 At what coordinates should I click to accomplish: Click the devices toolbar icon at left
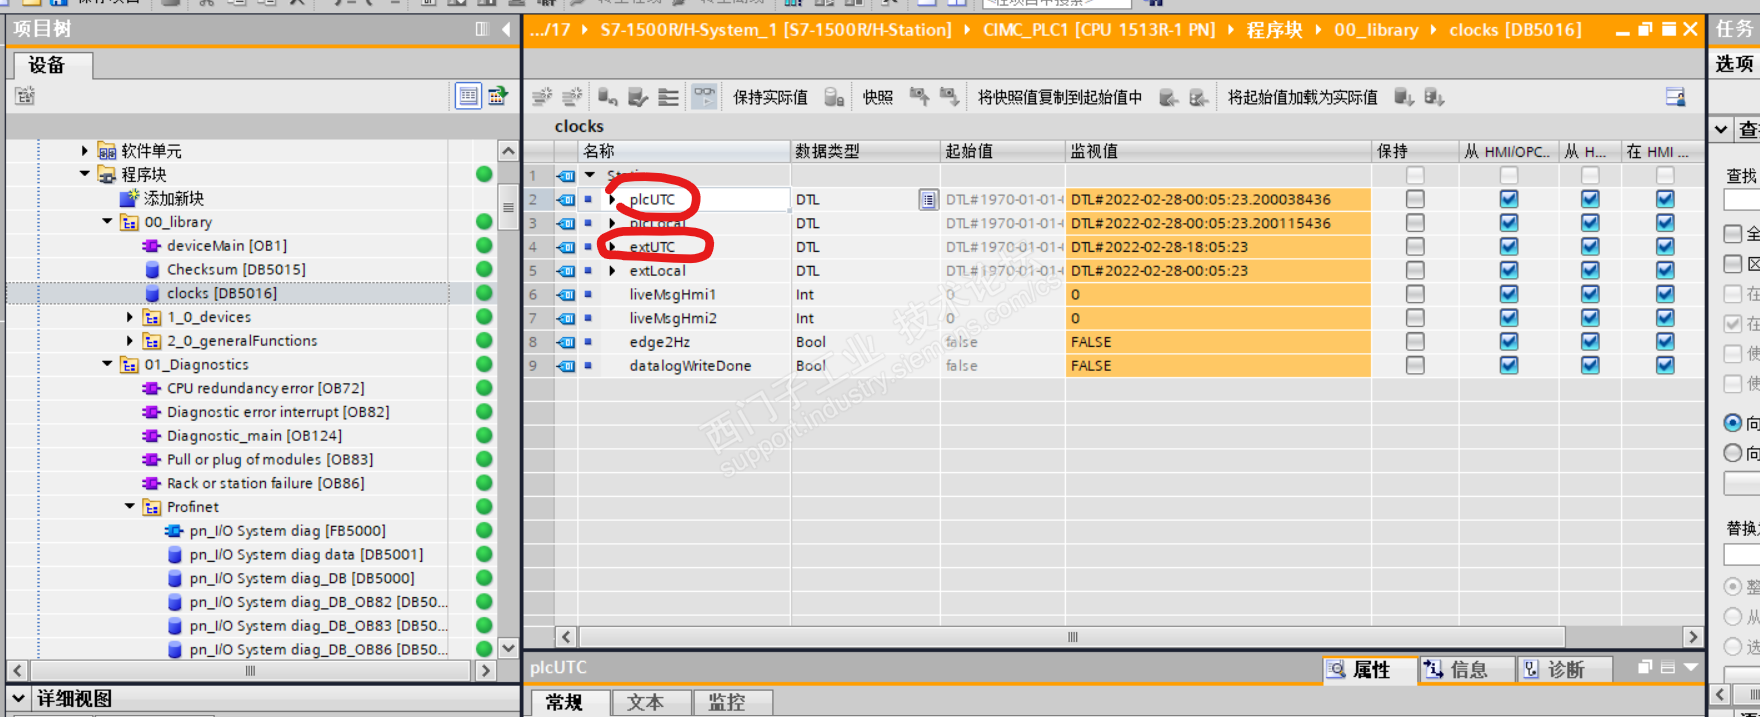coord(25,96)
